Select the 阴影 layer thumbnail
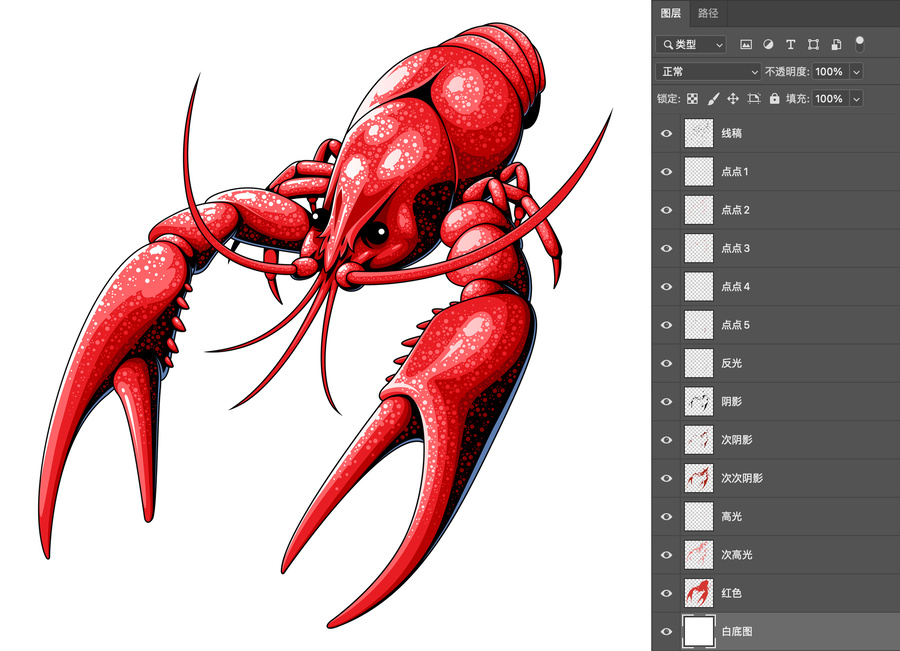 point(699,402)
